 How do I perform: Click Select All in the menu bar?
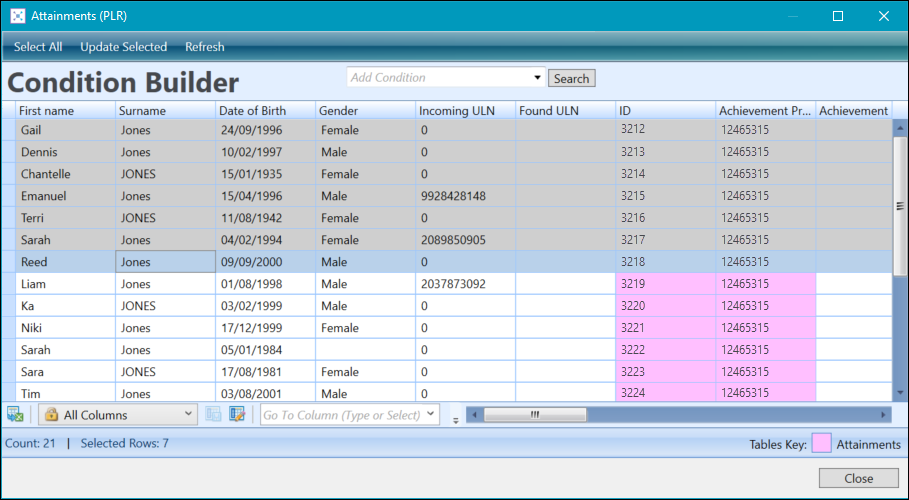[38, 47]
